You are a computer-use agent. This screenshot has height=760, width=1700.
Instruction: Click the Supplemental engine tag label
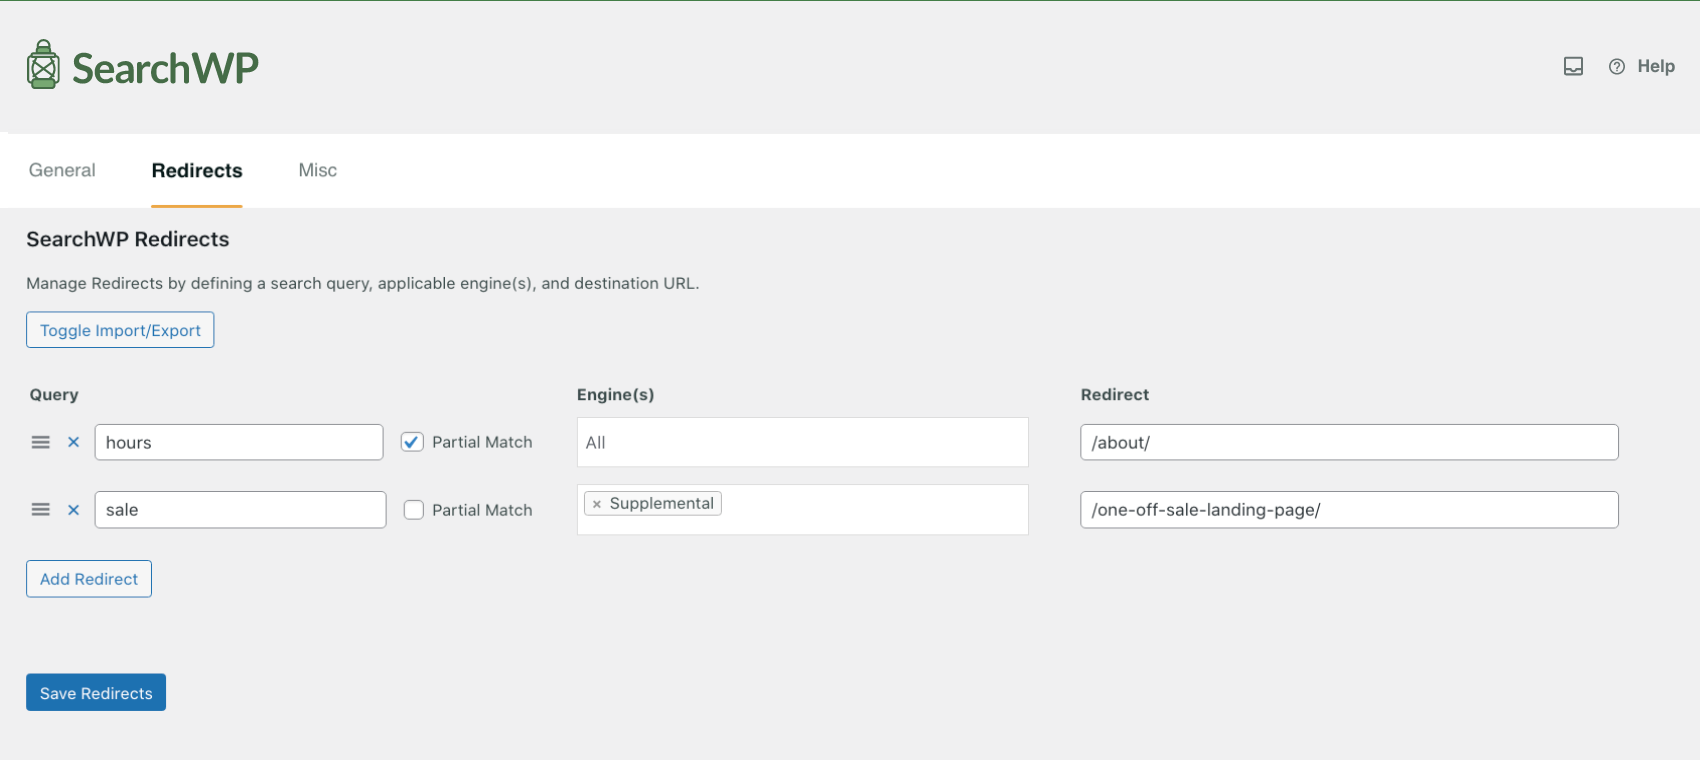(662, 503)
